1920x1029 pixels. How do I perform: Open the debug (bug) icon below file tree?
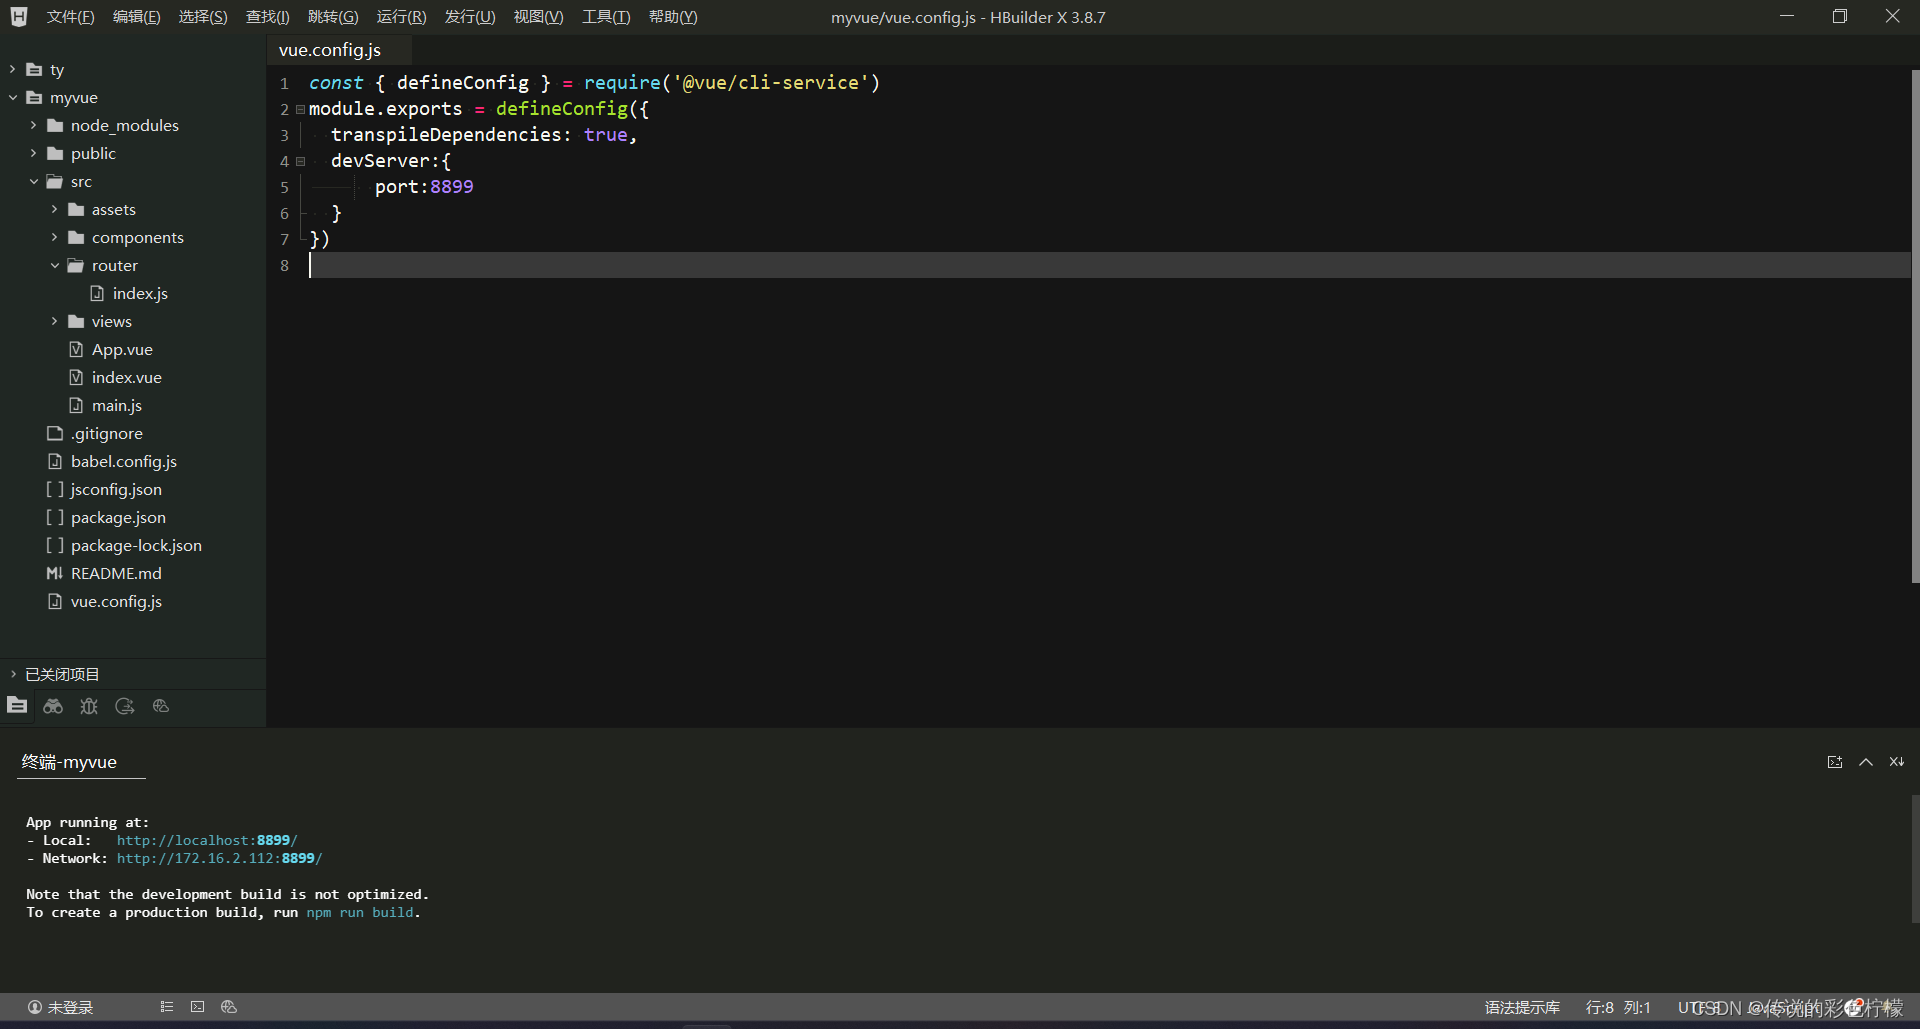click(88, 706)
